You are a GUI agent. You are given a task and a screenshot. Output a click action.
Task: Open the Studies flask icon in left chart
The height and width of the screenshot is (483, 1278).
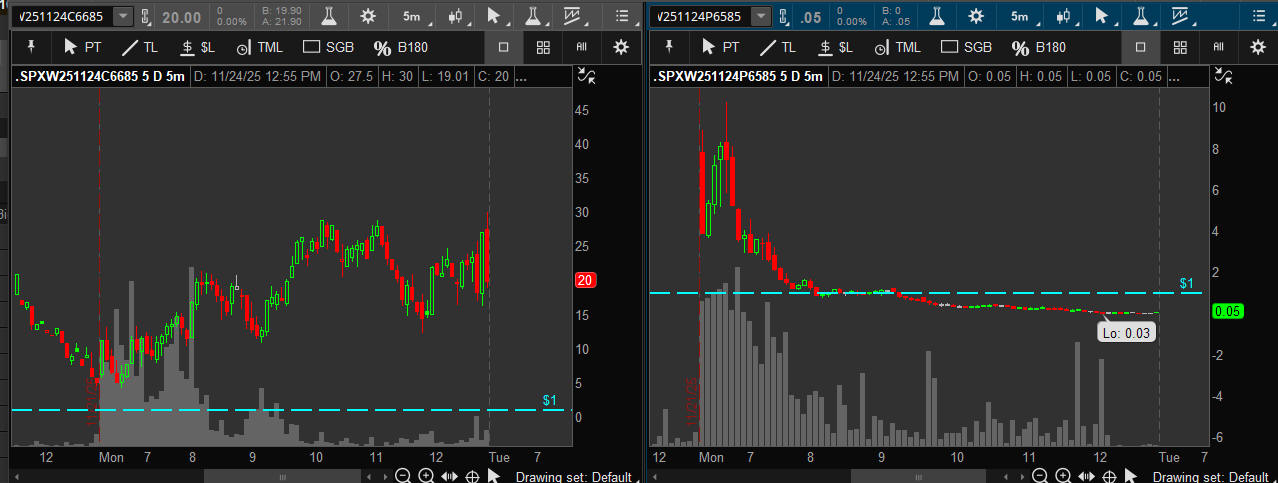click(x=328, y=16)
